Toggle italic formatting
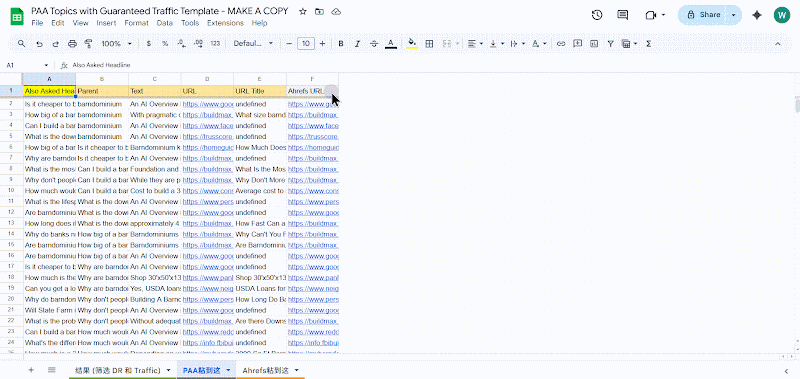 click(357, 44)
